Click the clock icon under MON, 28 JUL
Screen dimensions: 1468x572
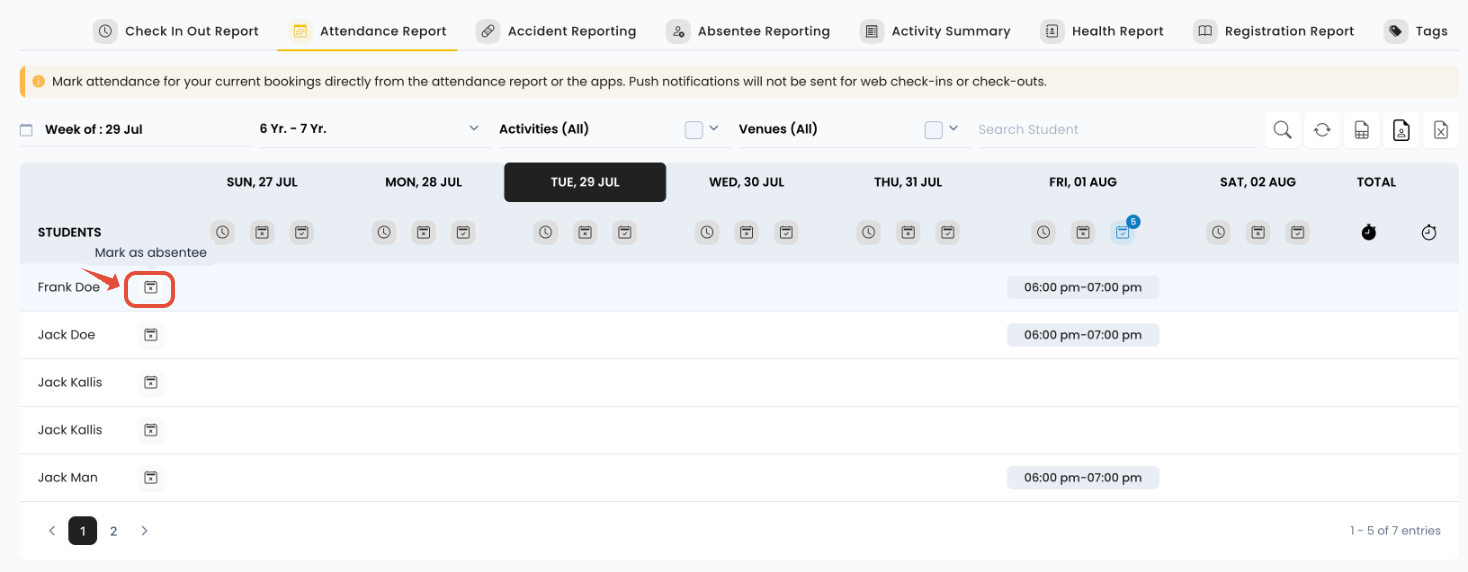pyautogui.click(x=384, y=232)
